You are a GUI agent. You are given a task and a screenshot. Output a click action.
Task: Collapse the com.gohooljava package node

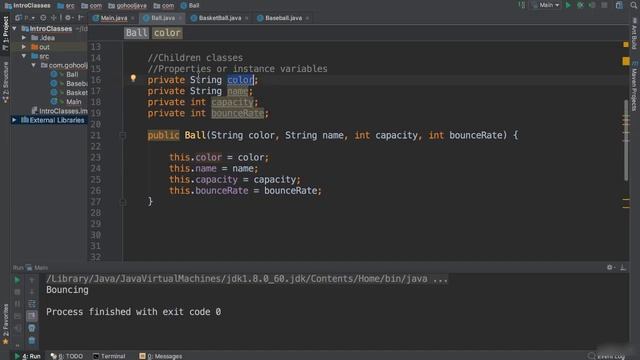[33, 65]
